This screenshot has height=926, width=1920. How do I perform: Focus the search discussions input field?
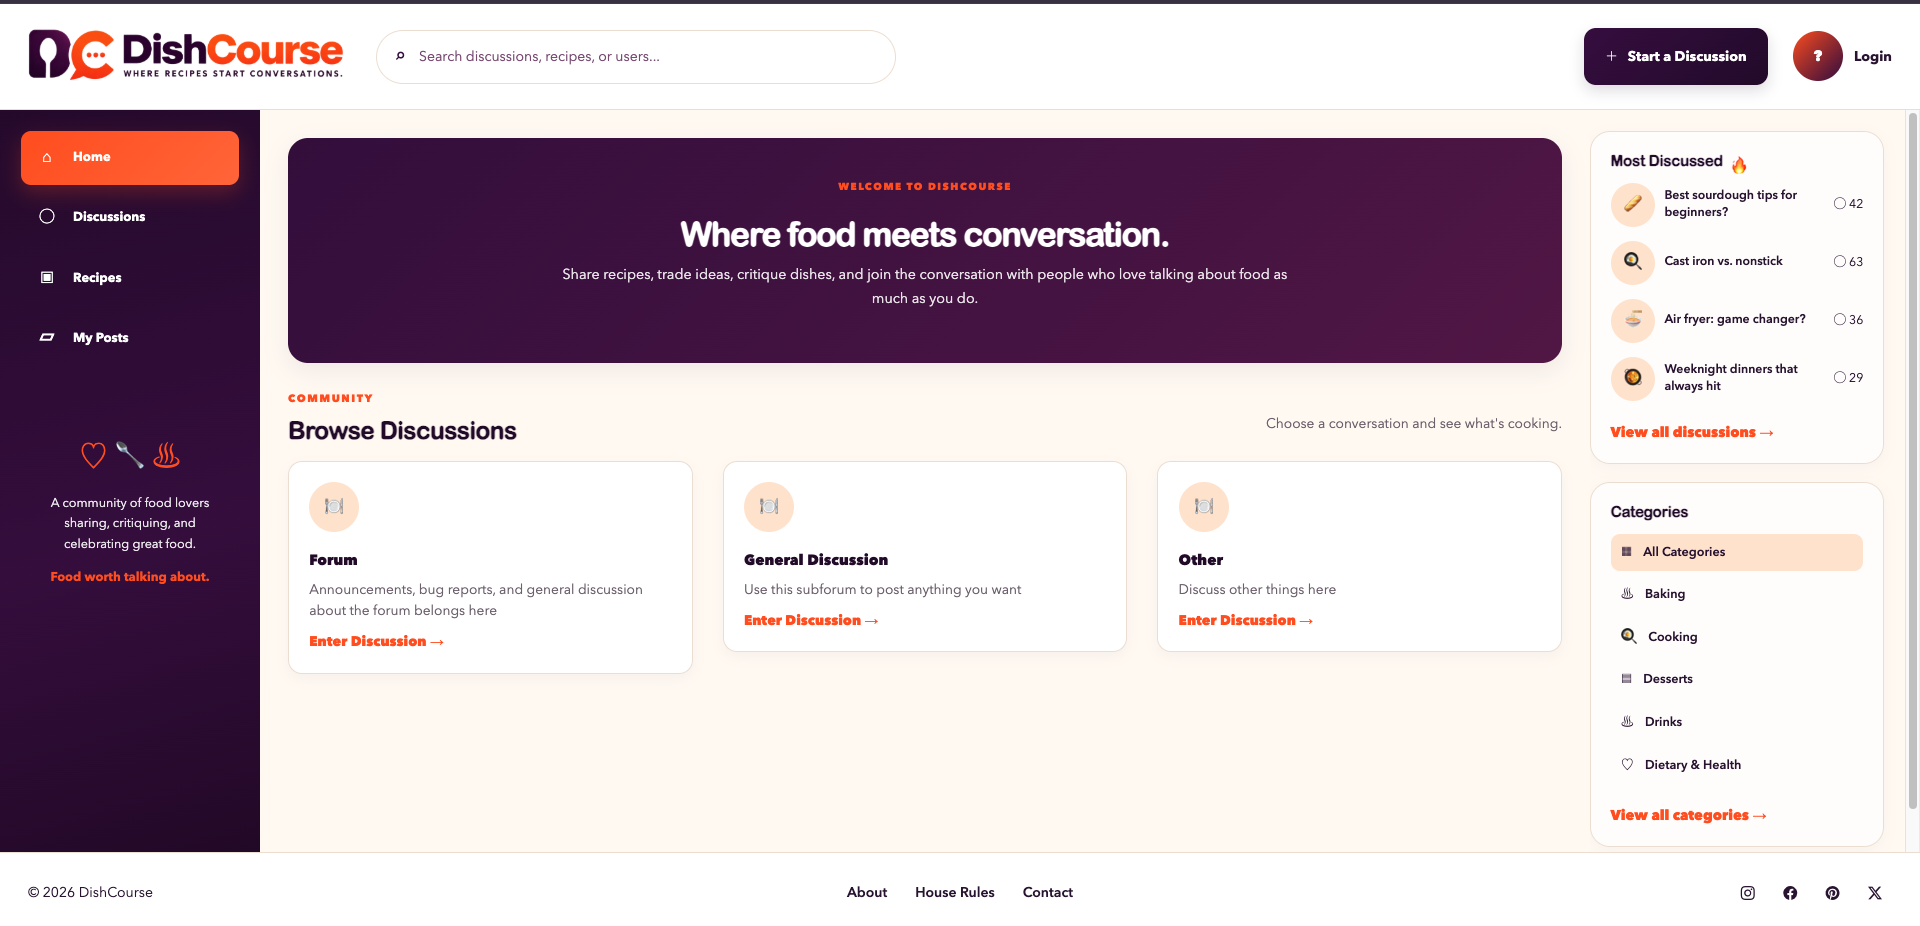tap(636, 57)
